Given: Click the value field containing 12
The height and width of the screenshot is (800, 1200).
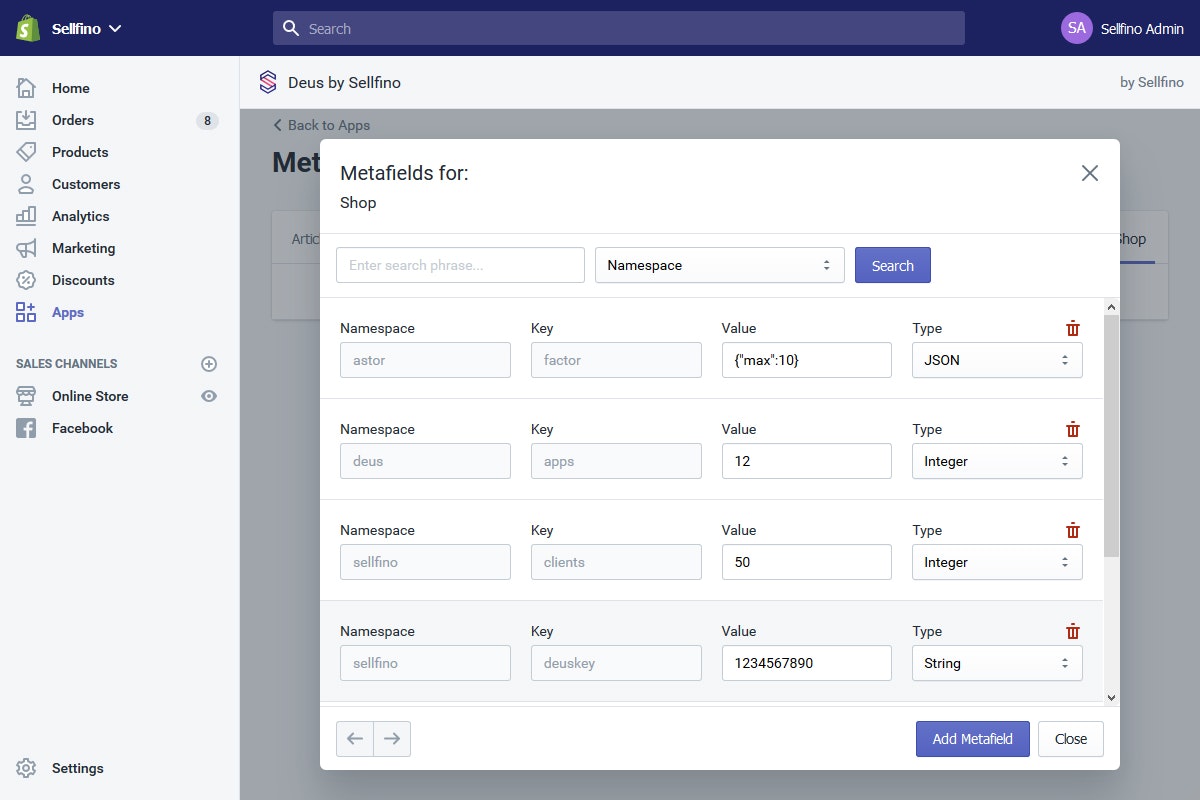Looking at the screenshot, I should click(x=806, y=461).
